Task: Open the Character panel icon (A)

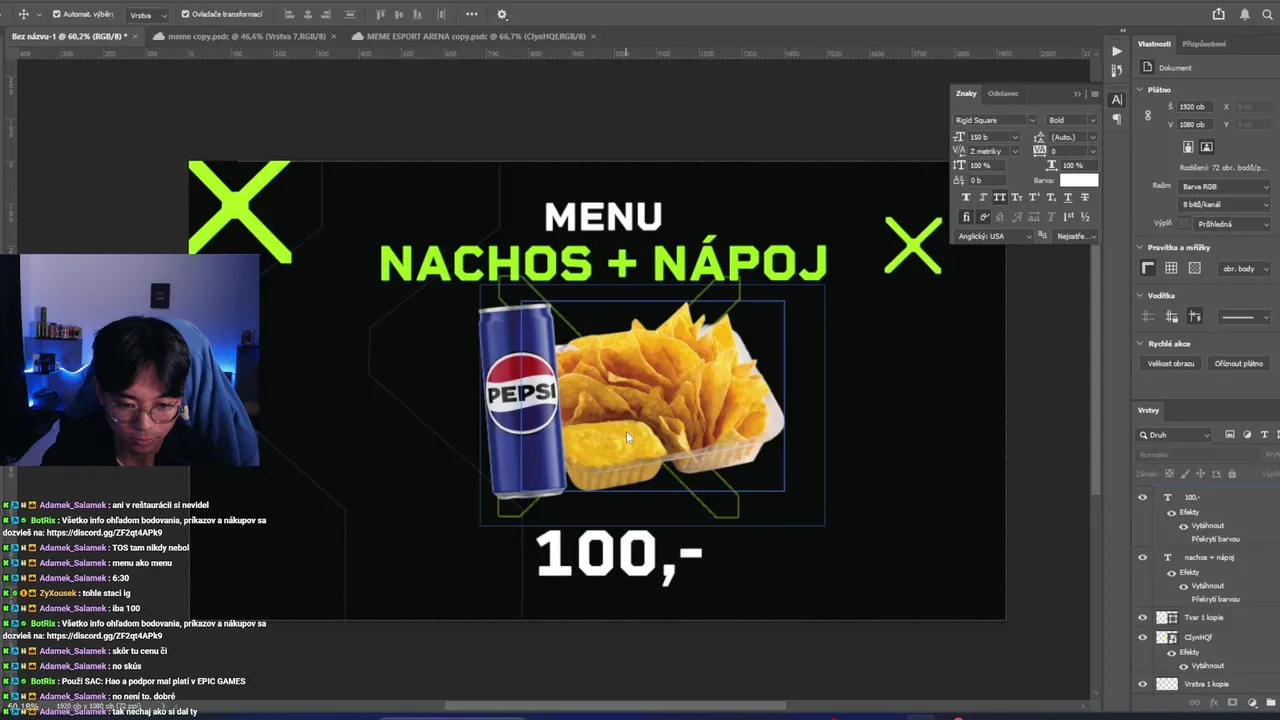Action: point(1117,99)
